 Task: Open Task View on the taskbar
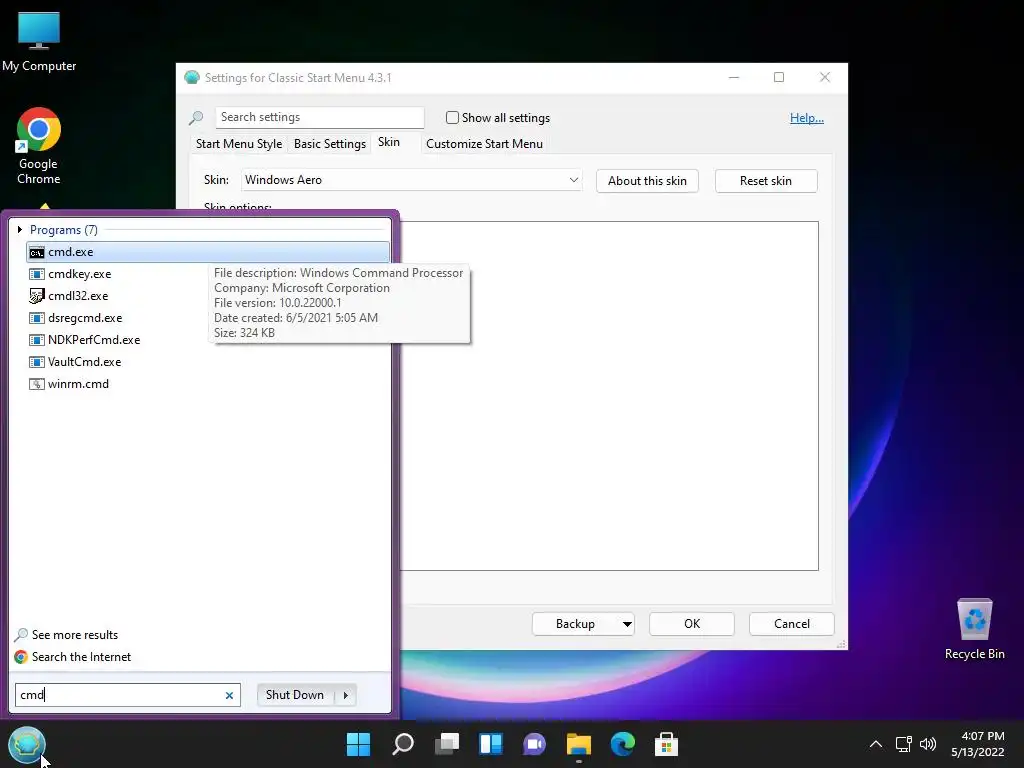coord(447,744)
